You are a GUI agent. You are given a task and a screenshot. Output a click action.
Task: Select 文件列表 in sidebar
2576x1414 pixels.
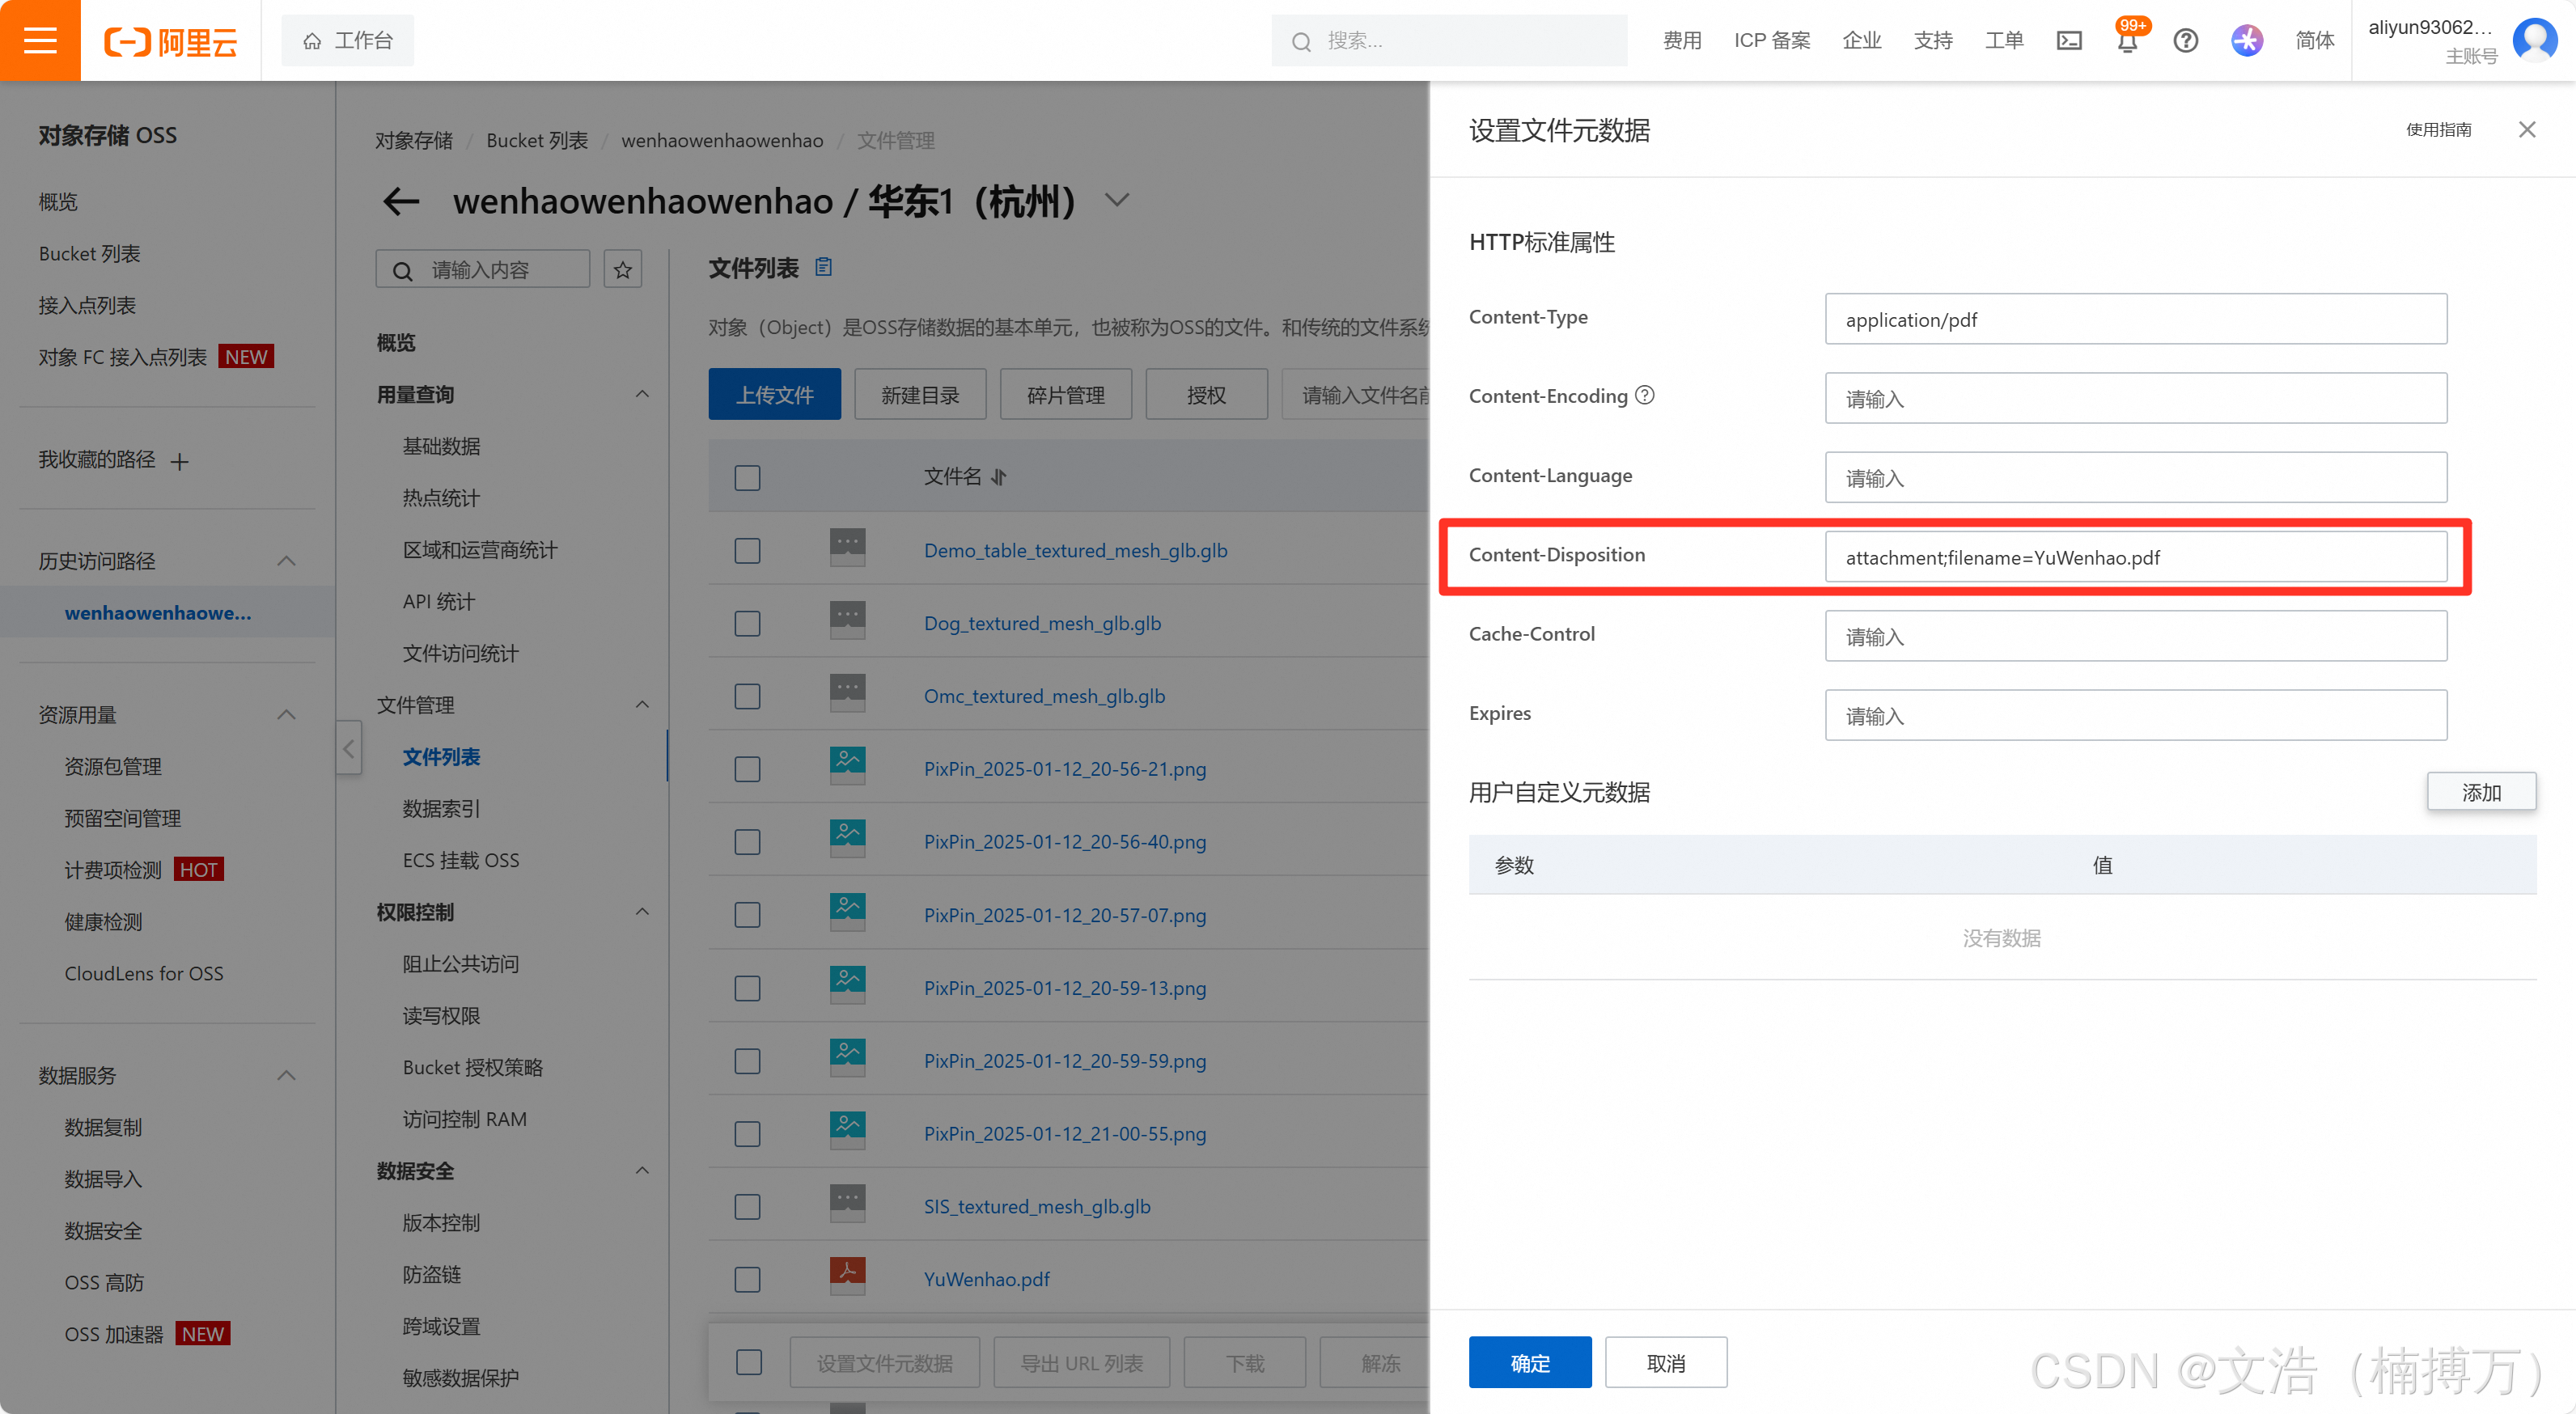coord(441,757)
